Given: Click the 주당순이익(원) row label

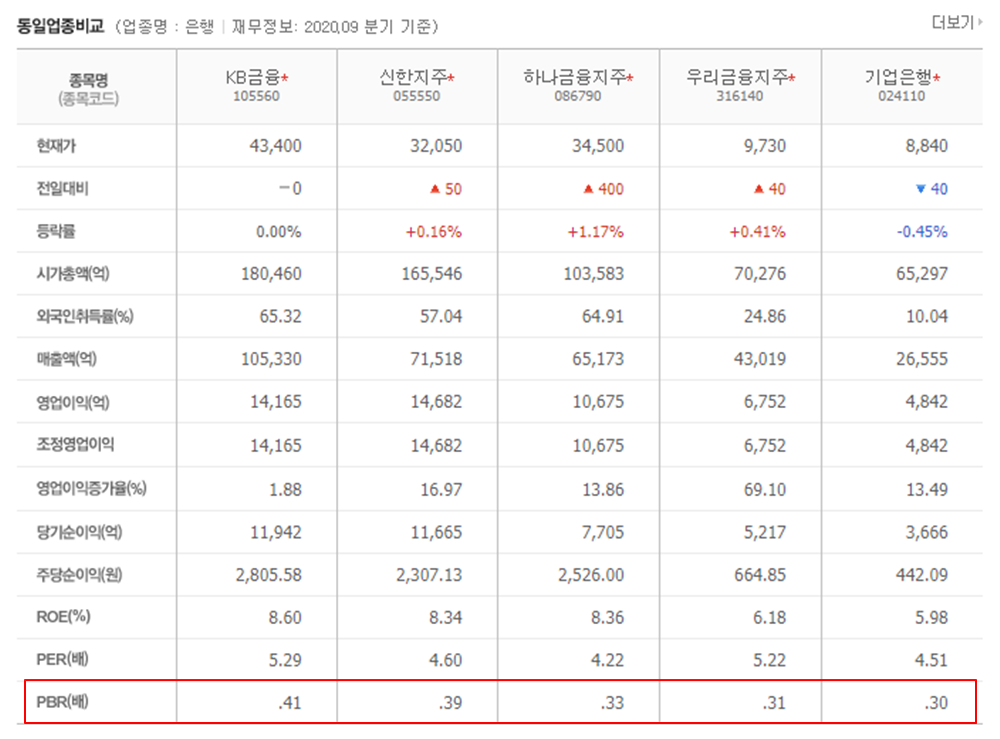Looking at the screenshot, I should tap(79, 574).
